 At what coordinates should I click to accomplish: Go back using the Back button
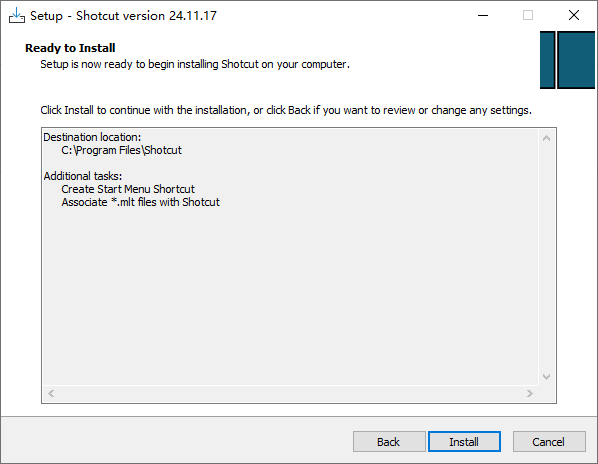tap(389, 442)
